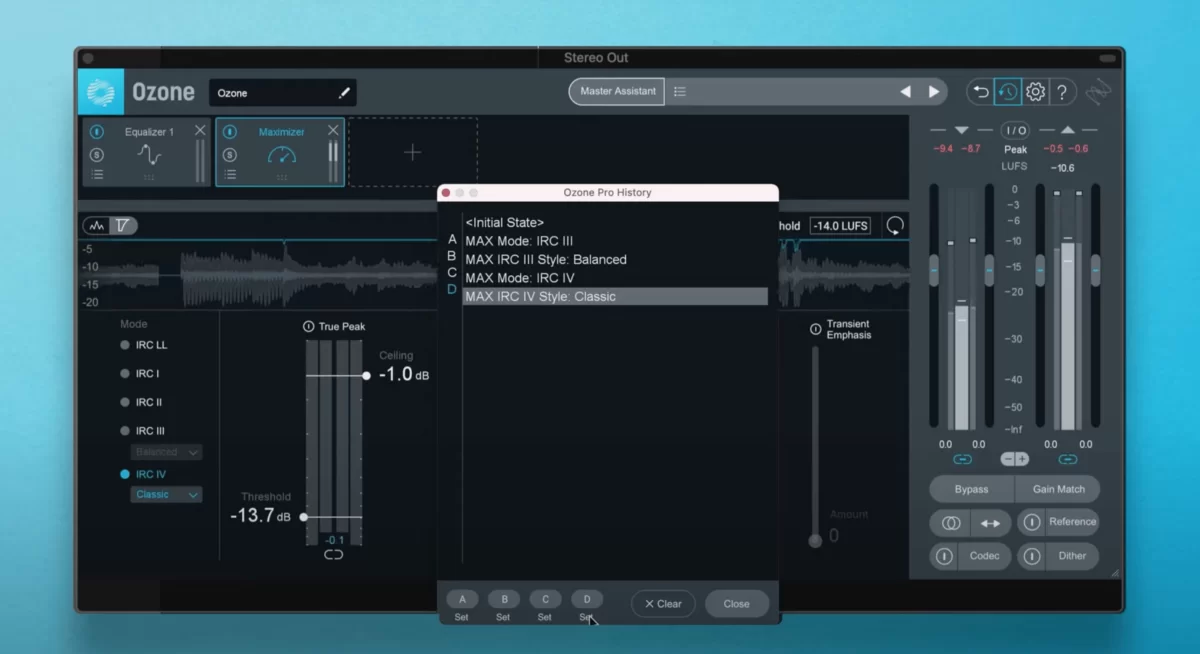Solo the Maximizer module
The width and height of the screenshot is (1200, 654).
pyautogui.click(x=230, y=155)
